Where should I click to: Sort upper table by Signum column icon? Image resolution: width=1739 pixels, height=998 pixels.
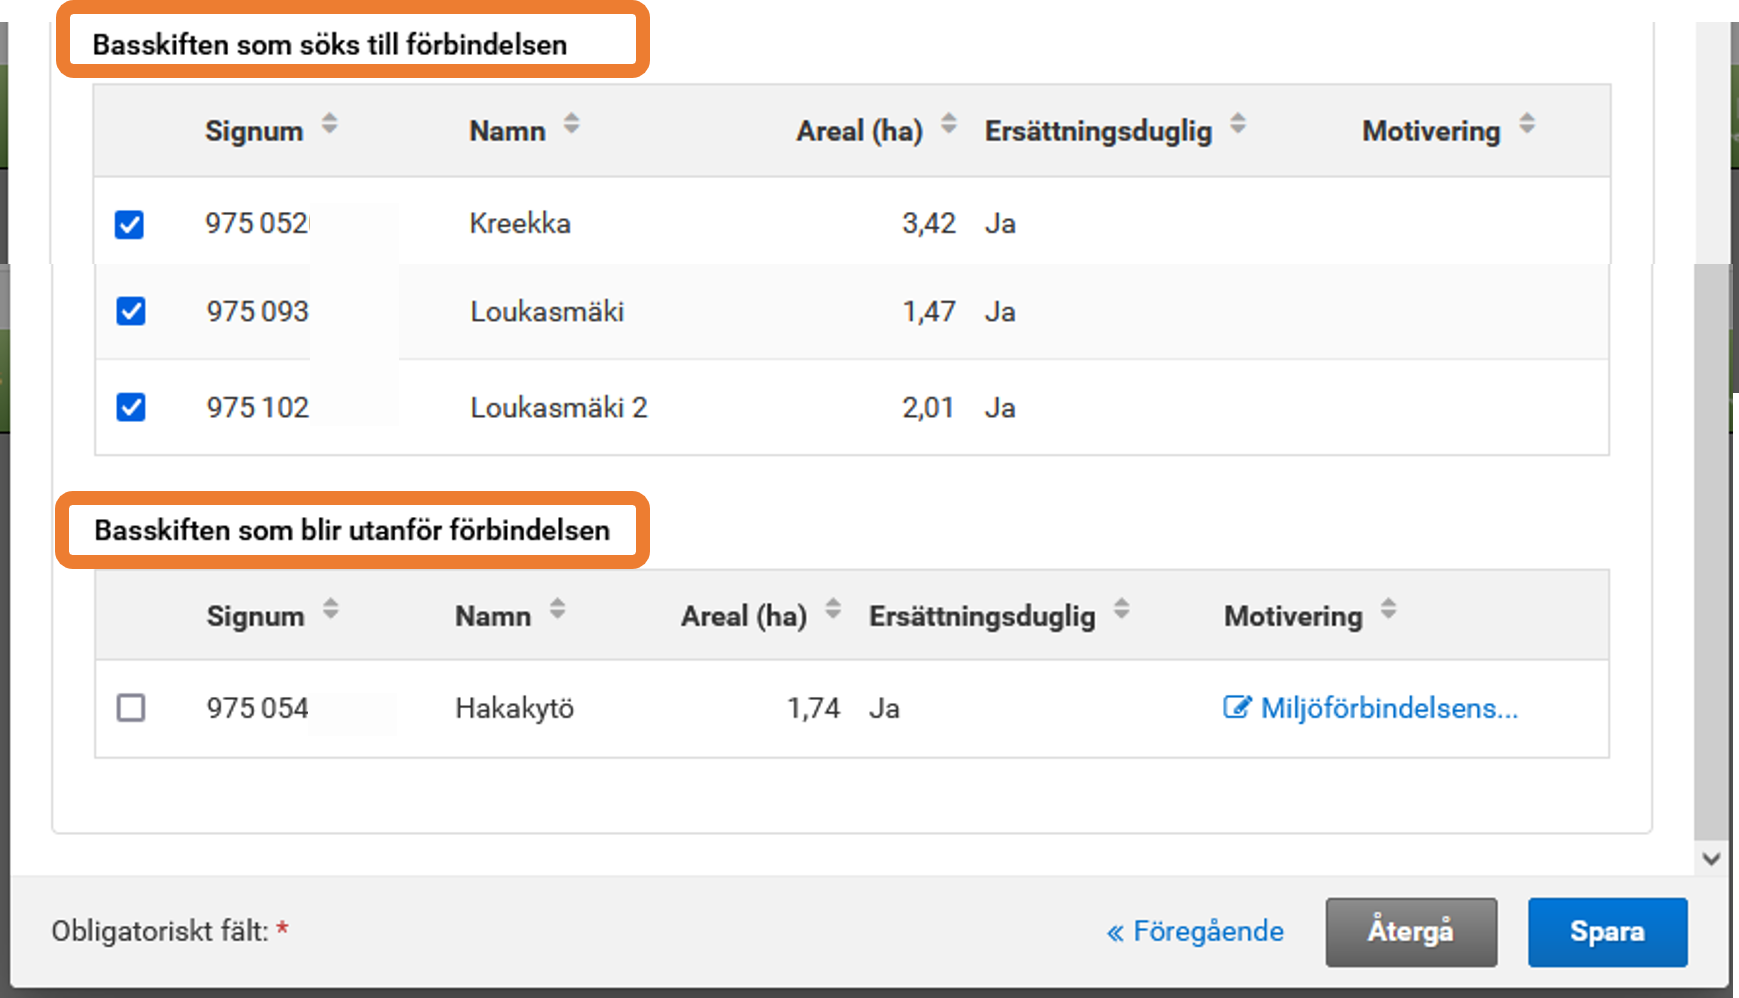click(x=329, y=125)
